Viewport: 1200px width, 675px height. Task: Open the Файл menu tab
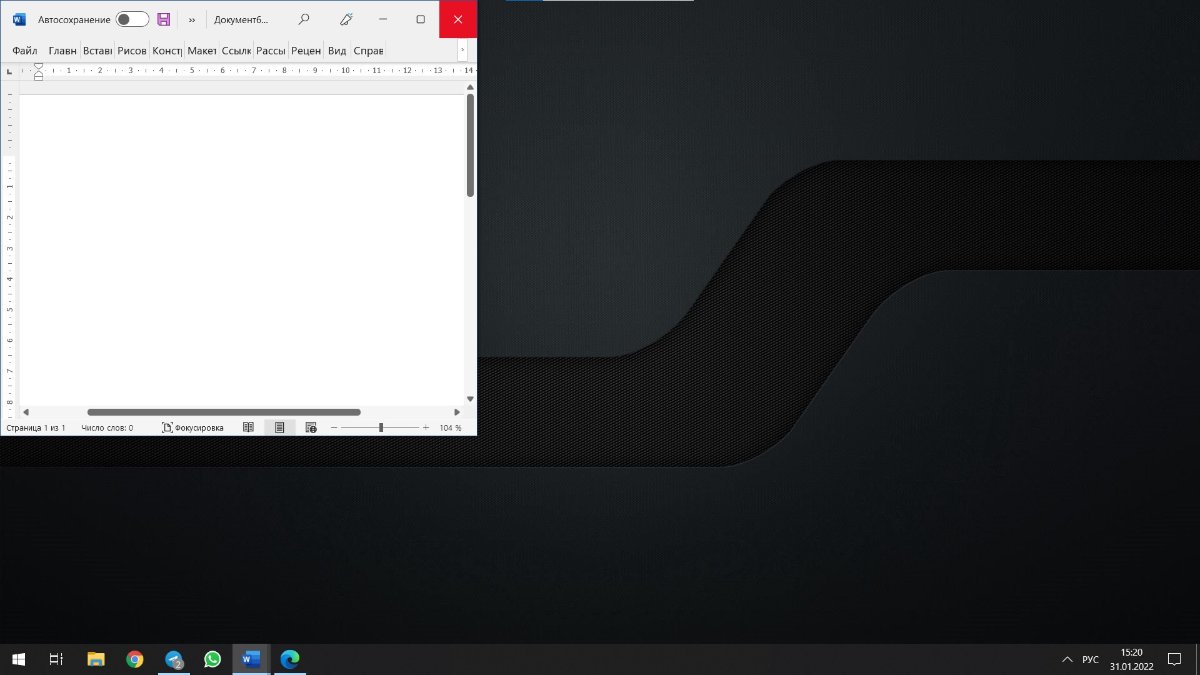point(25,51)
